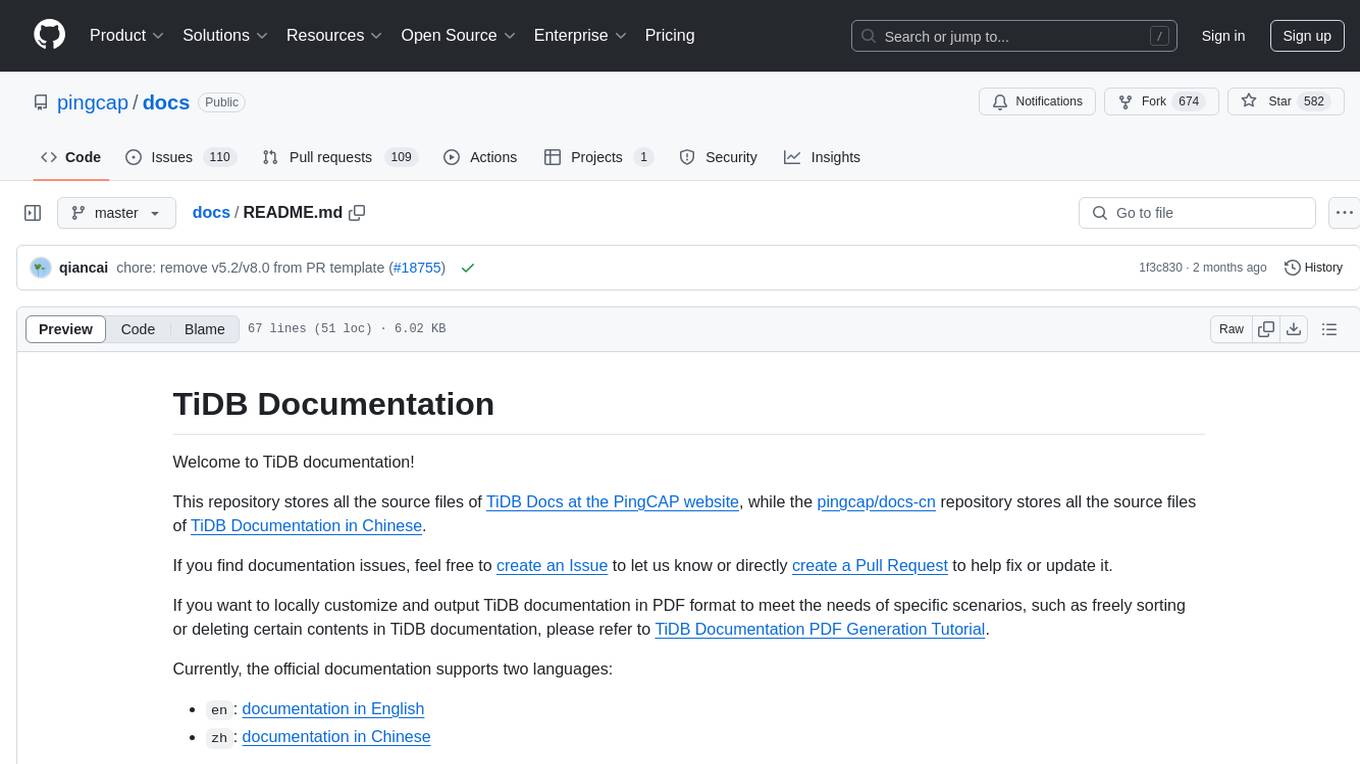Click the 67 lines file info text
This screenshot has height=764, width=1360.
pyautogui.click(x=346, y=329)
